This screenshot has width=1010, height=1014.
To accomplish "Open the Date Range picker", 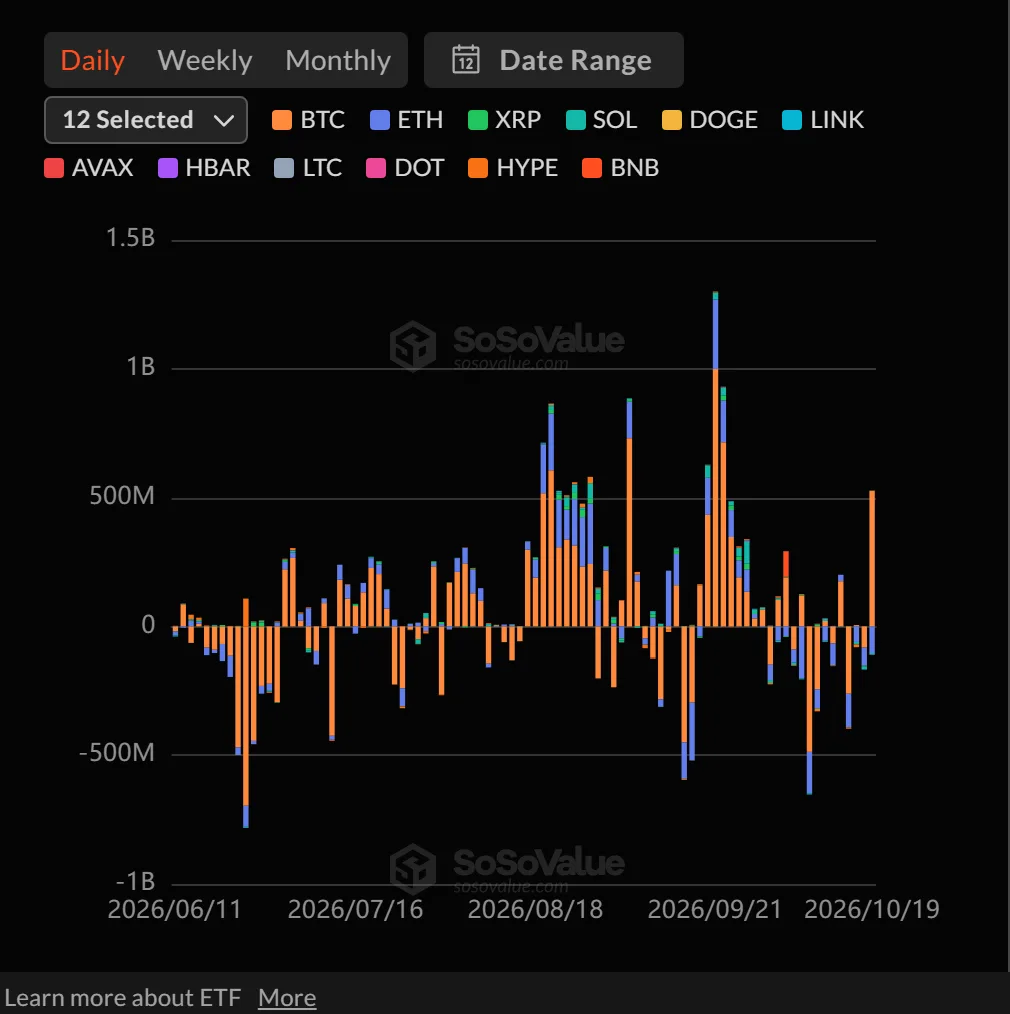I will (x=553, y=60).
